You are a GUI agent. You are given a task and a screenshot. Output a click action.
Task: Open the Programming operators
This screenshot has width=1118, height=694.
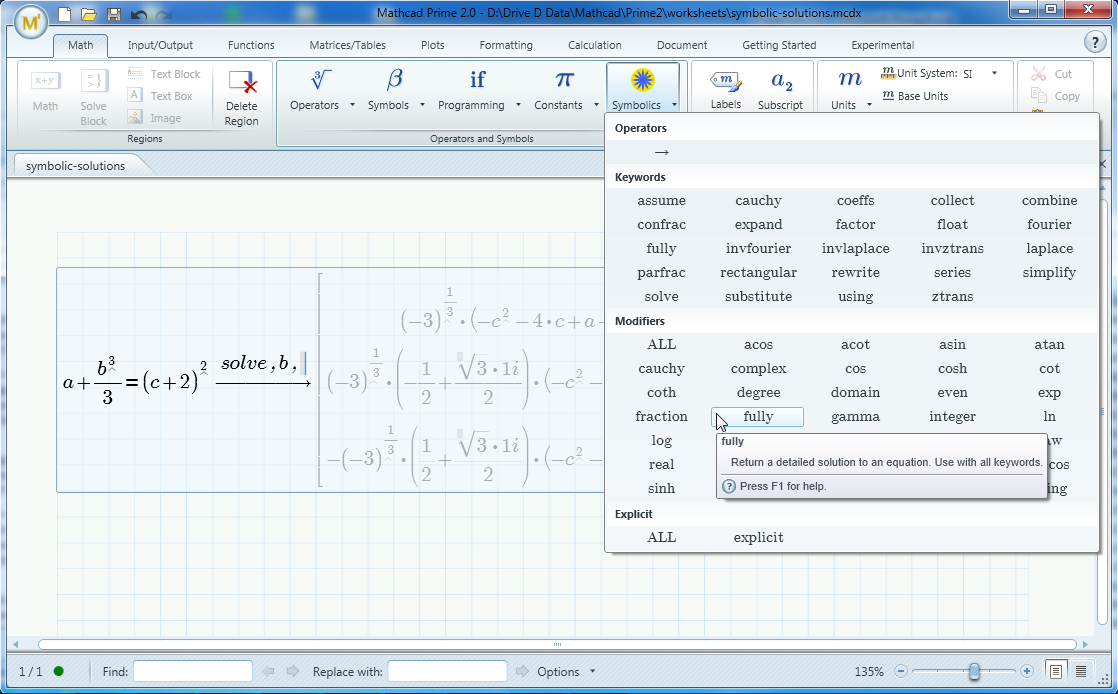[471, 90]
